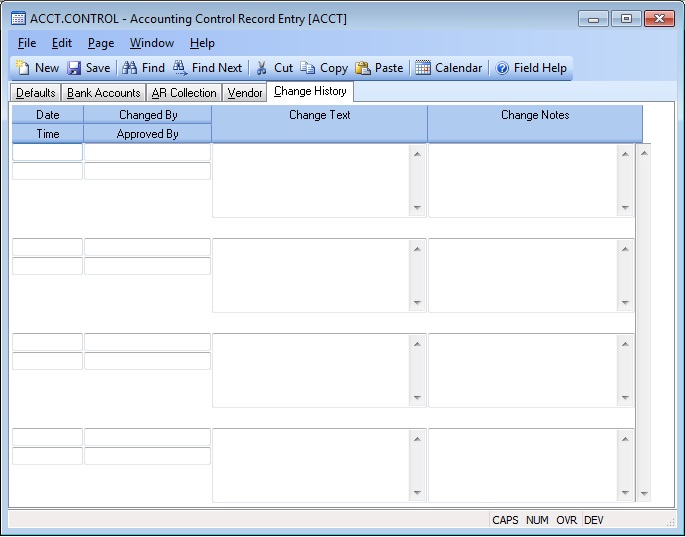Viewport: 685px width, 537px height.
Task: Switch to the Bank Accounts tab
Action: click(103, 93)
